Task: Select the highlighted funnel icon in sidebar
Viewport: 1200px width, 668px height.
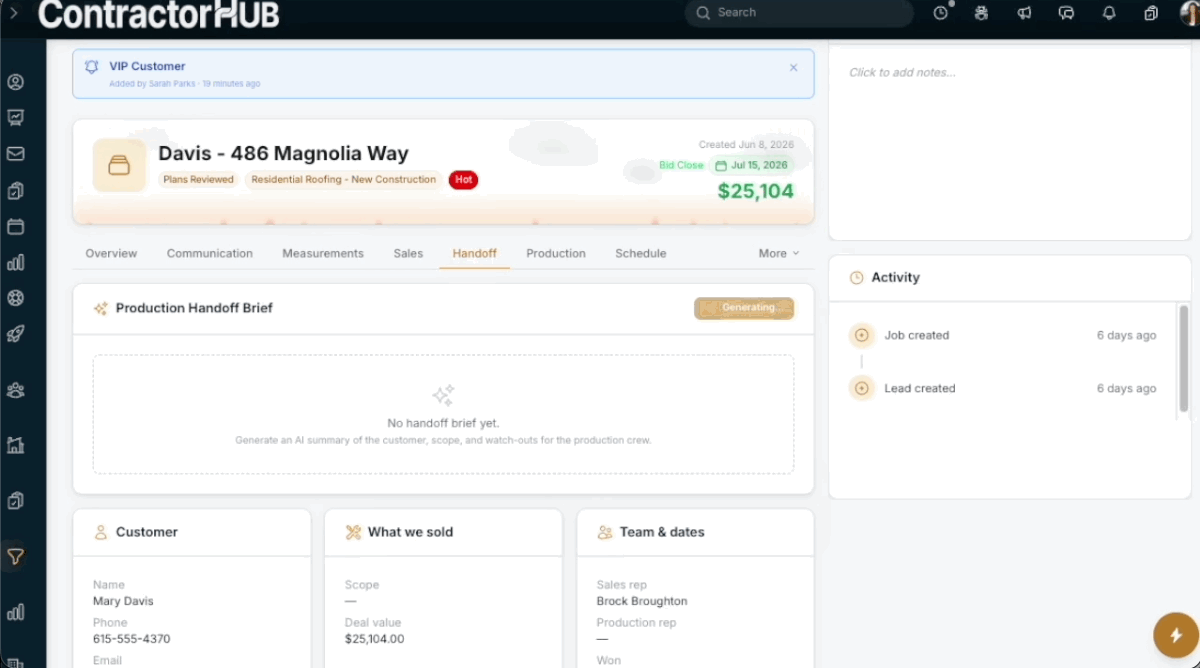Action: coord(15,557)
